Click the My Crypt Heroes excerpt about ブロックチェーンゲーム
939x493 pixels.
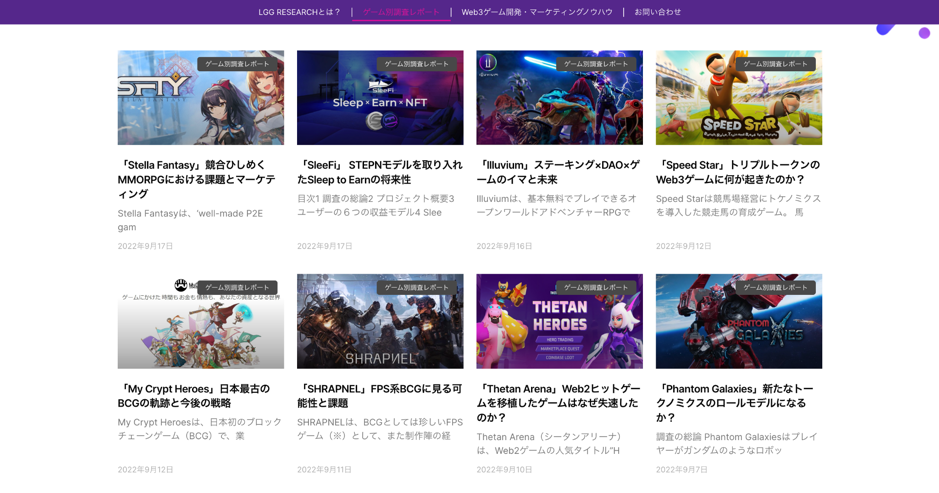[x=199, y=429]
